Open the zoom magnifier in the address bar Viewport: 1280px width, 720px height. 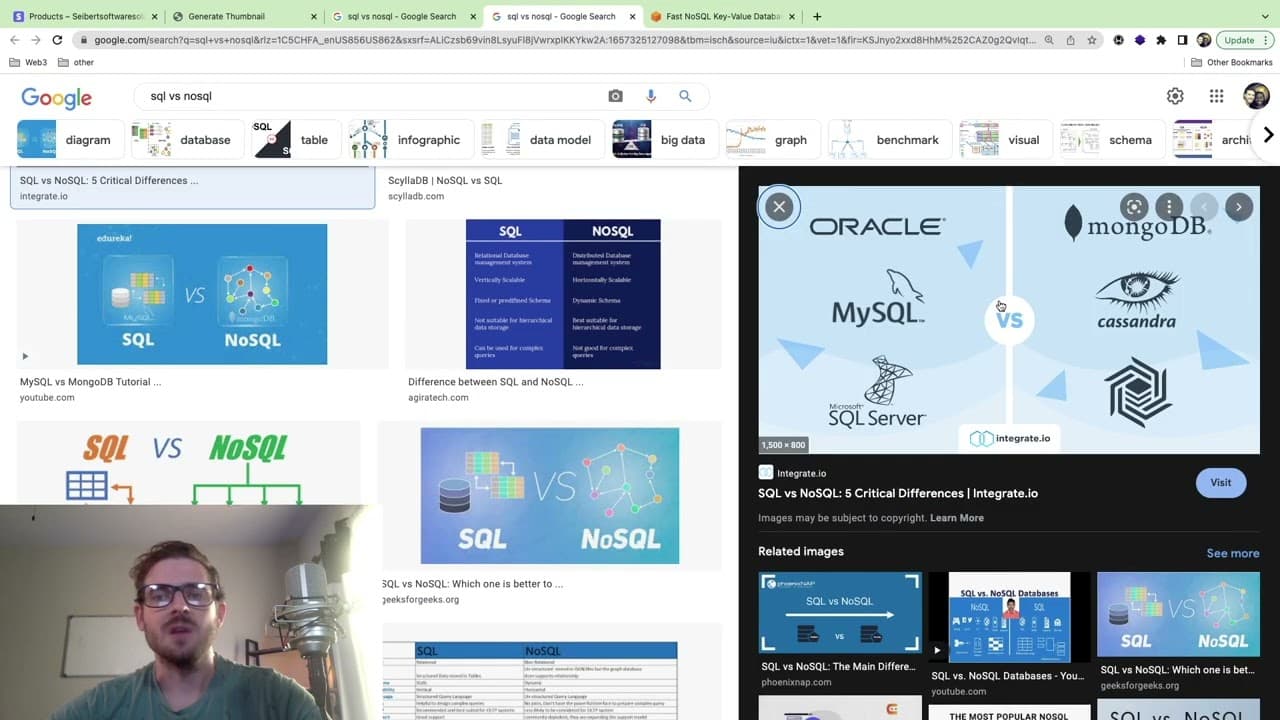tap(1049, 40)
